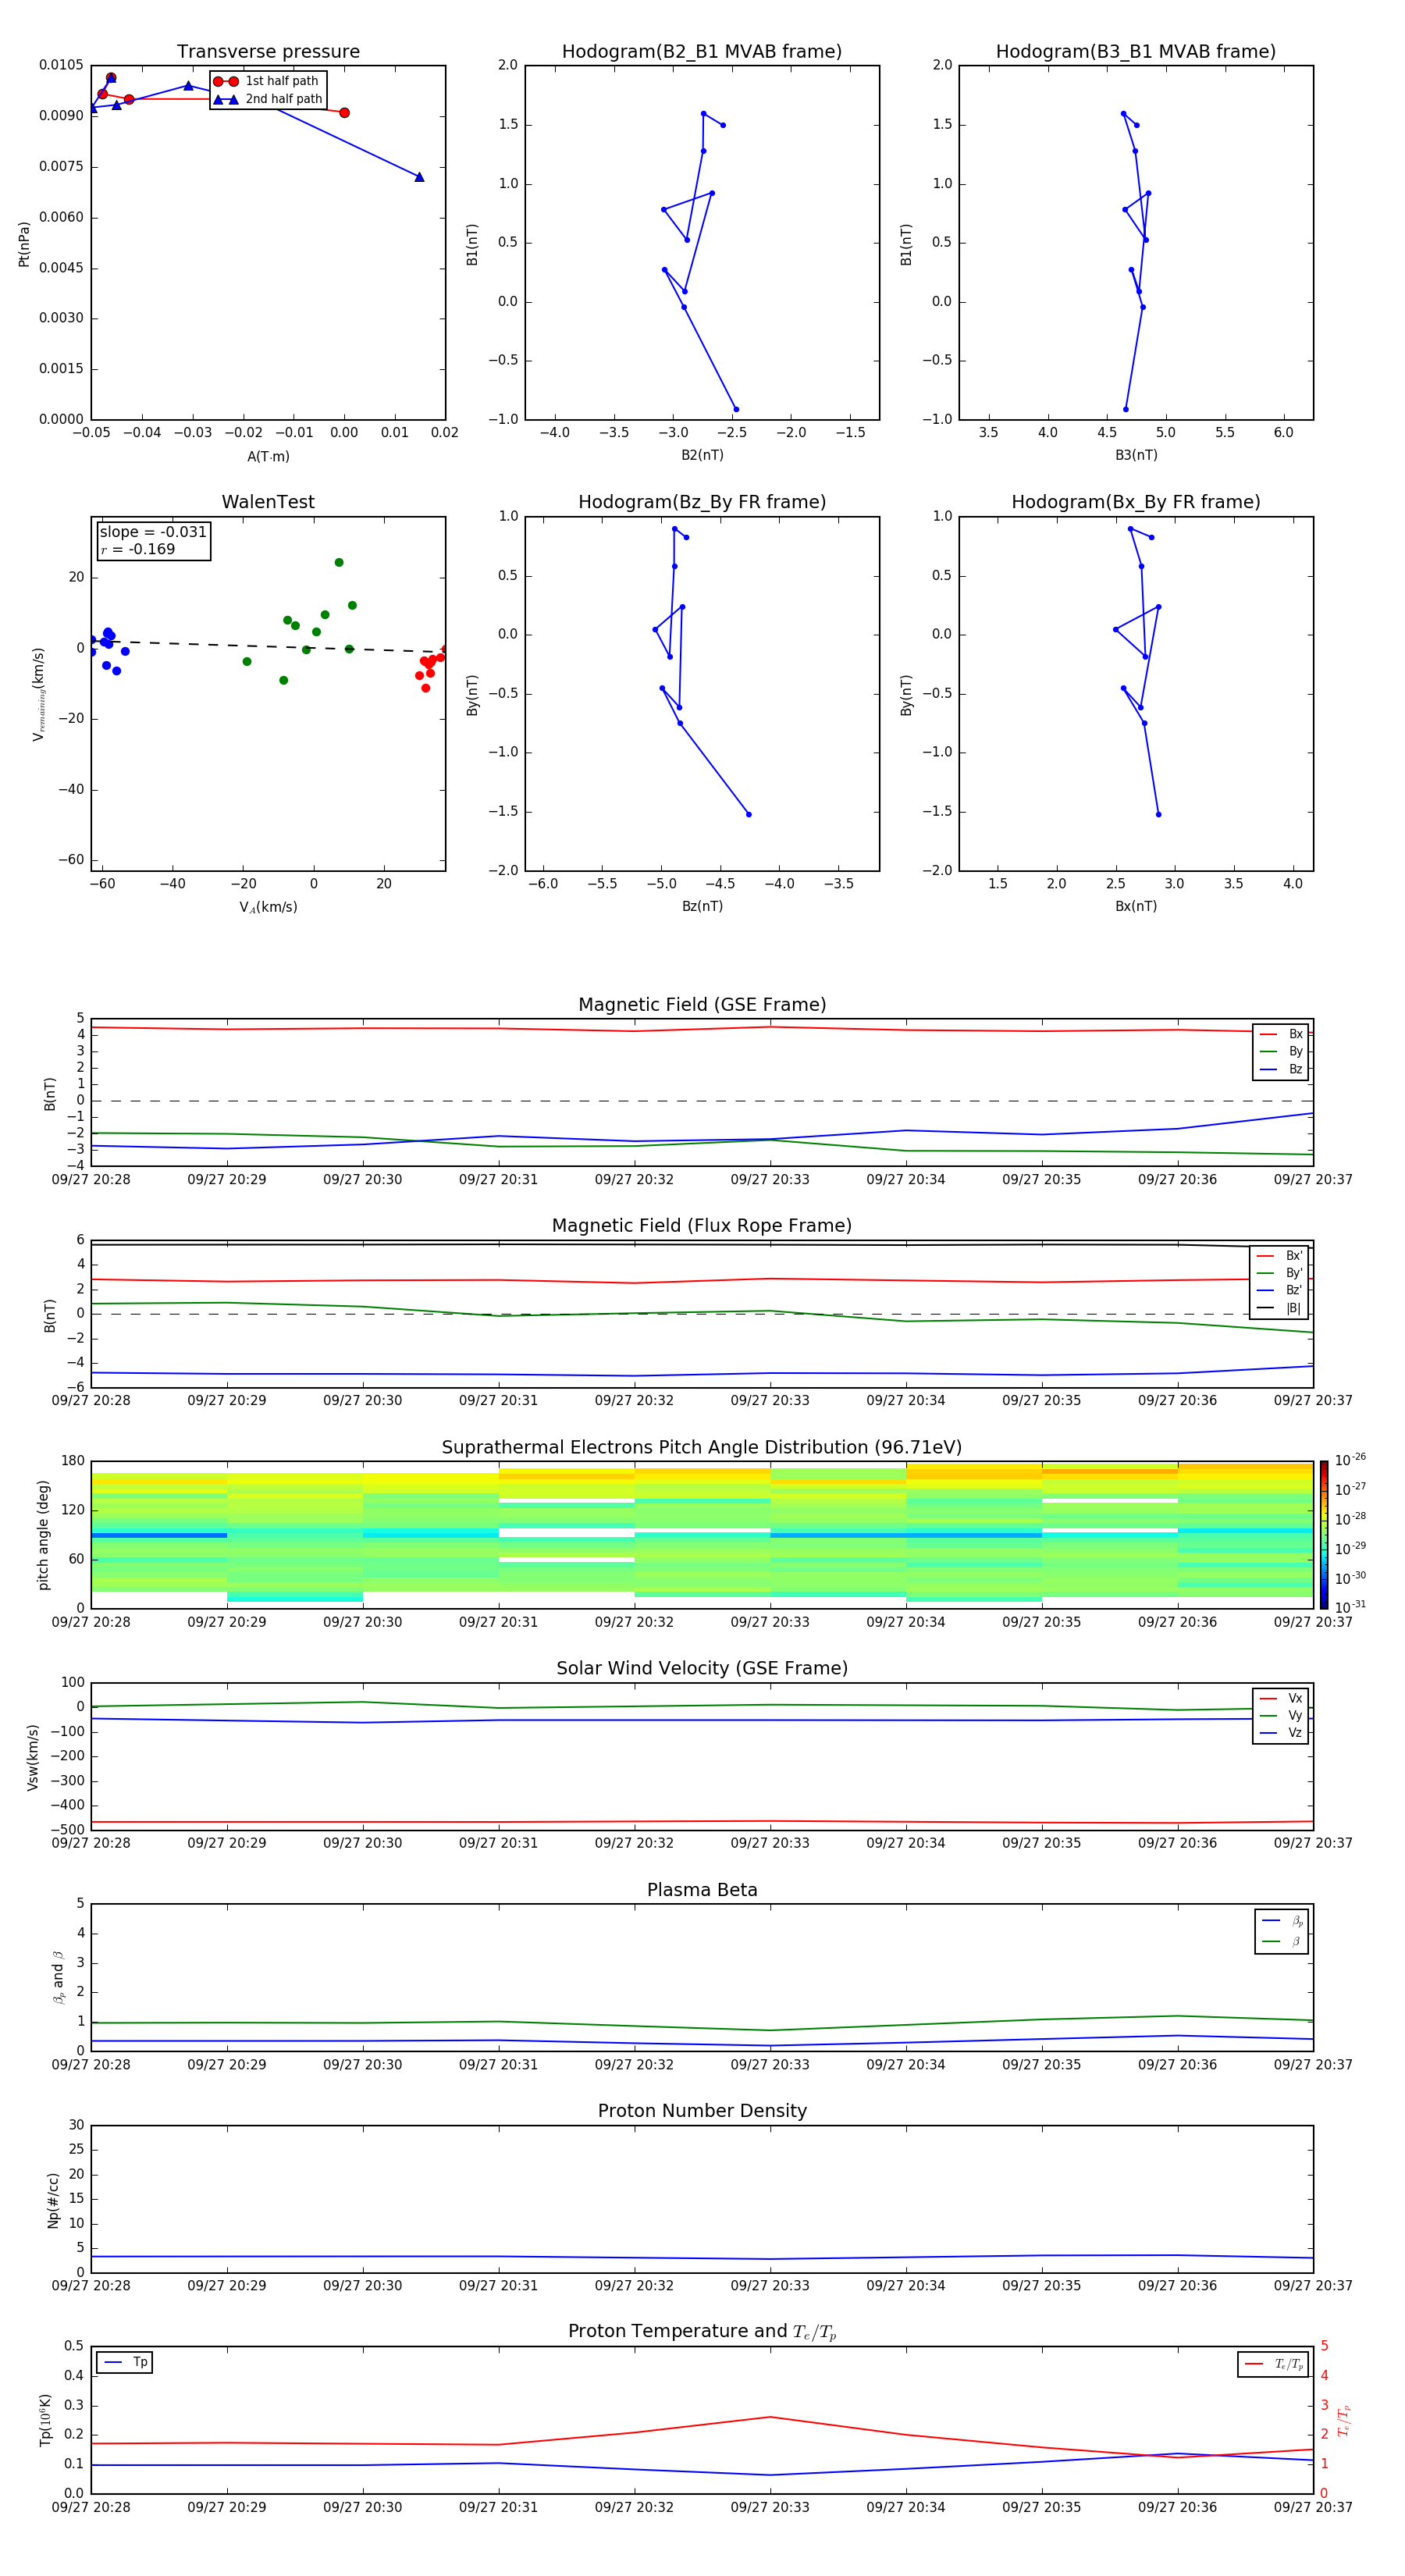Click the 'pitch angle (deg)' axis label
The height and width of the screenshot is (2576, 1405).
click(43, 1535)
